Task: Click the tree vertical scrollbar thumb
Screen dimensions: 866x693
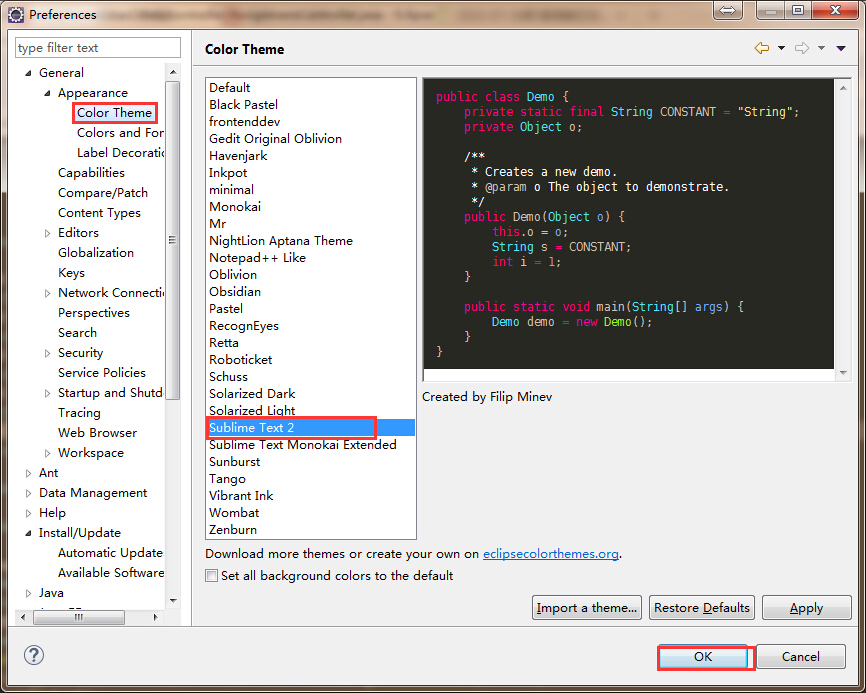Action: (172, 240)
